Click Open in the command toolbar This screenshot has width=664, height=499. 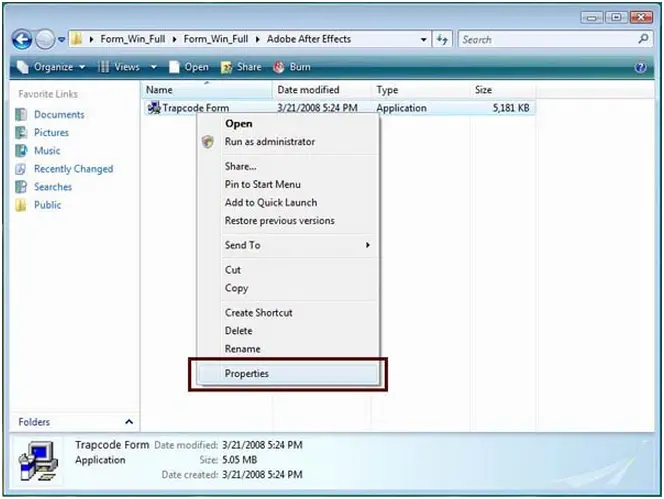[189, 67]
